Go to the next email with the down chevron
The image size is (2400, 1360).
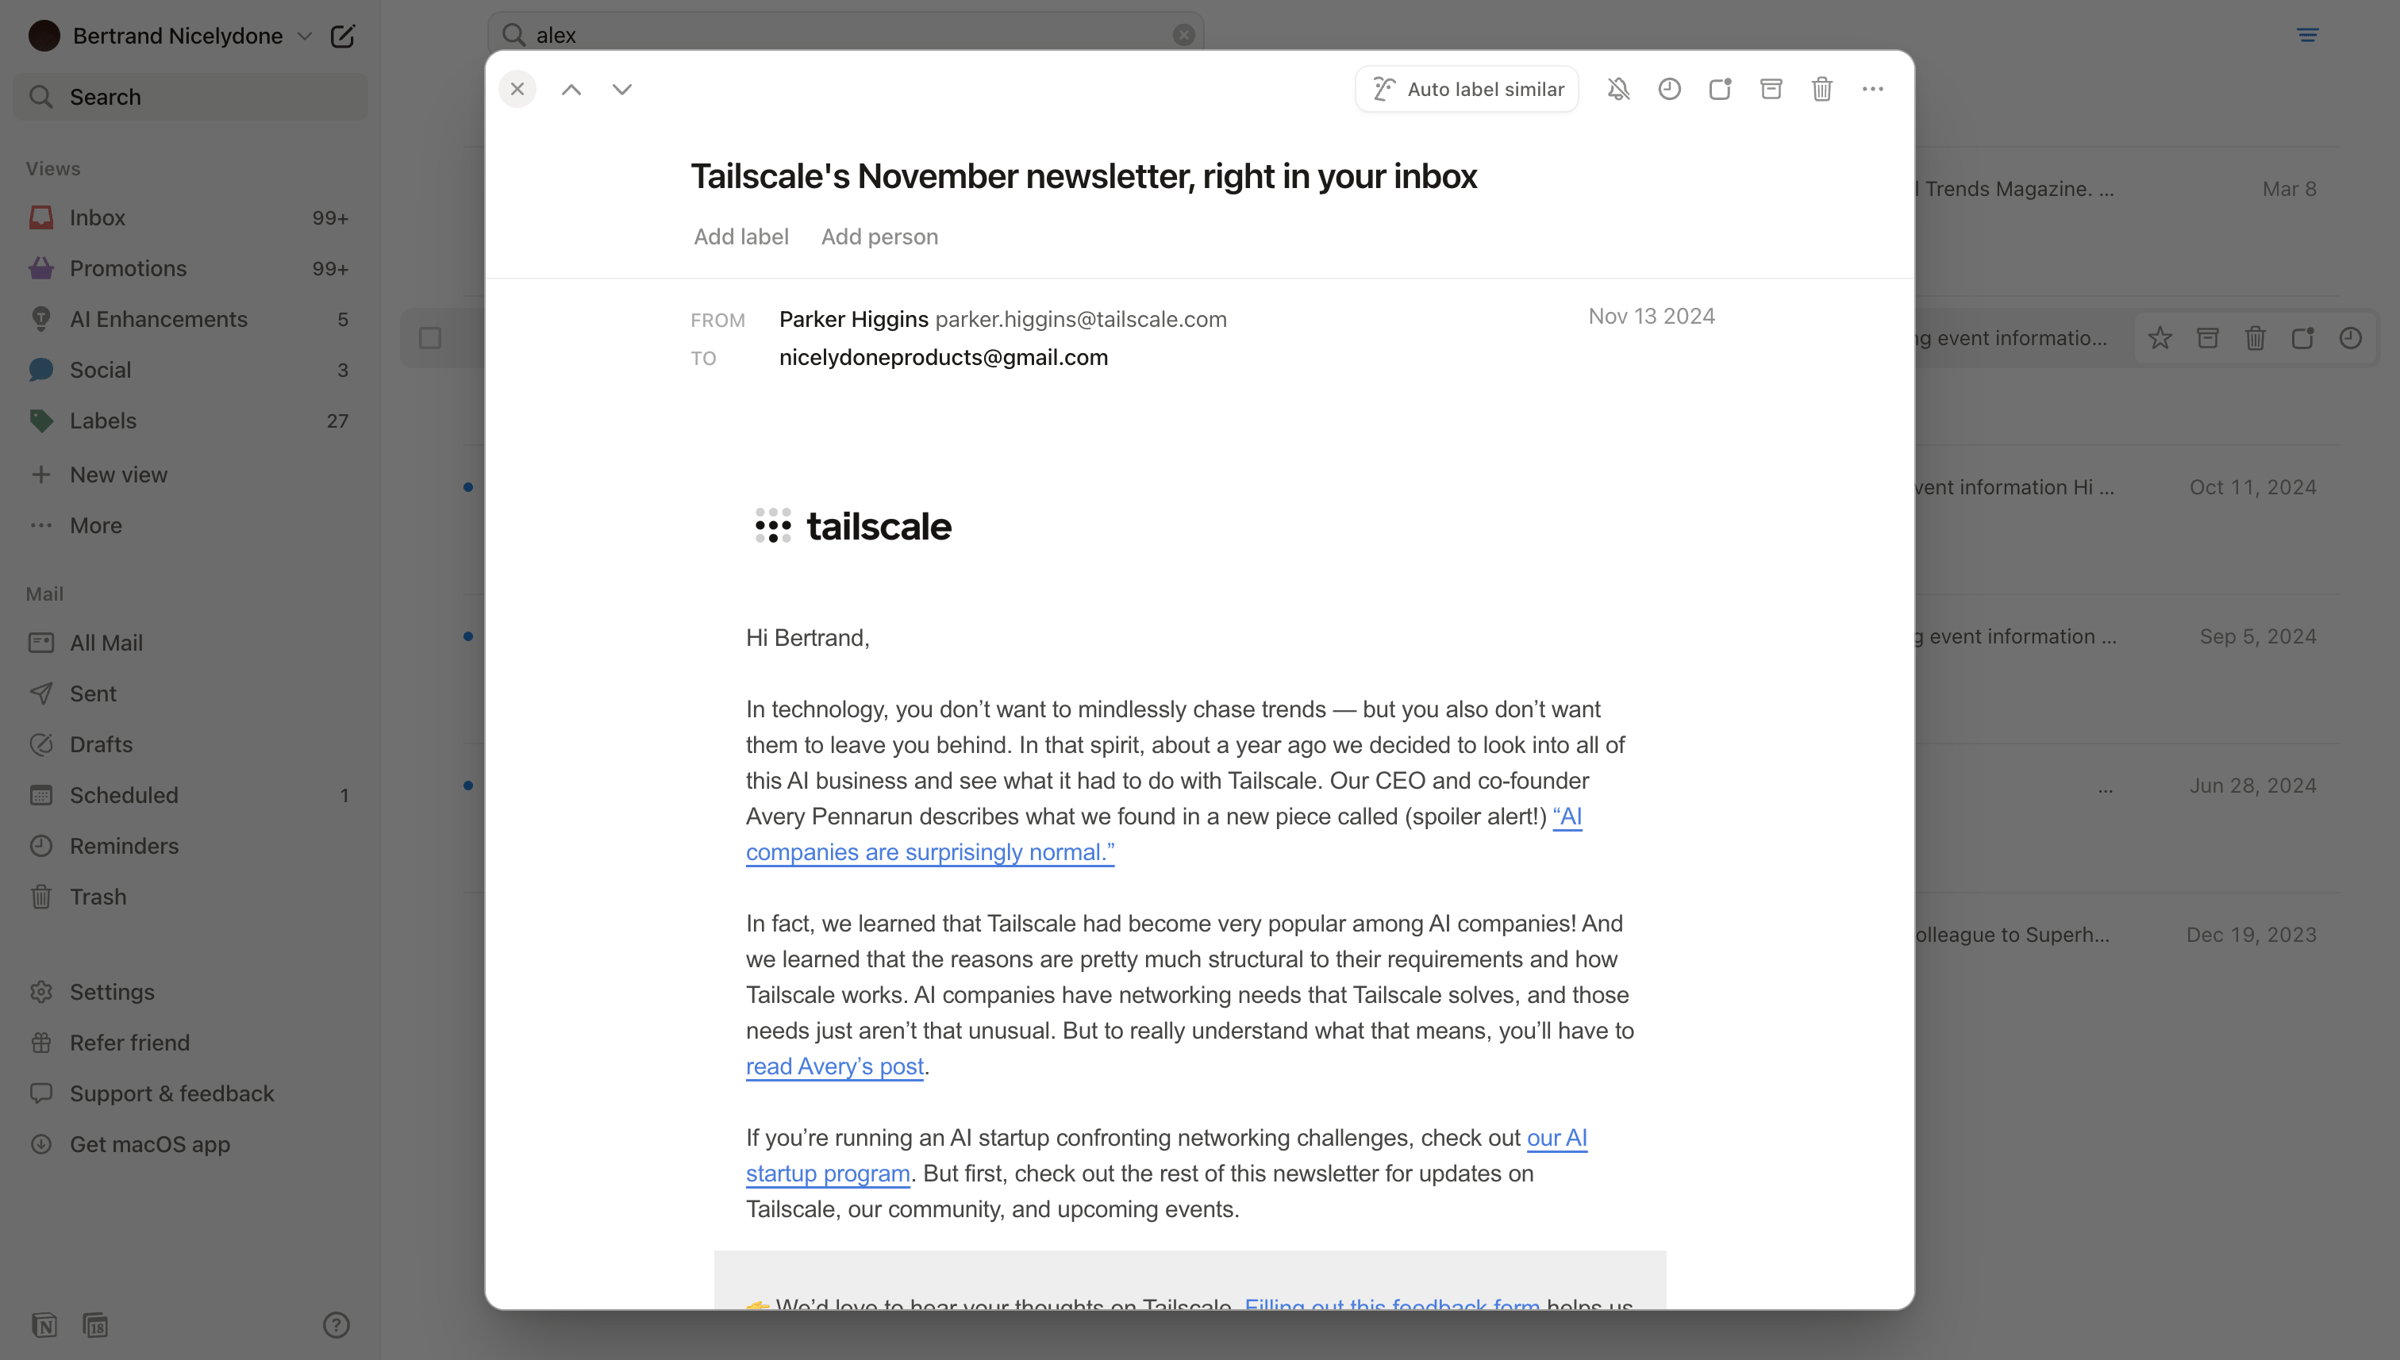click(x=622, y=89)
